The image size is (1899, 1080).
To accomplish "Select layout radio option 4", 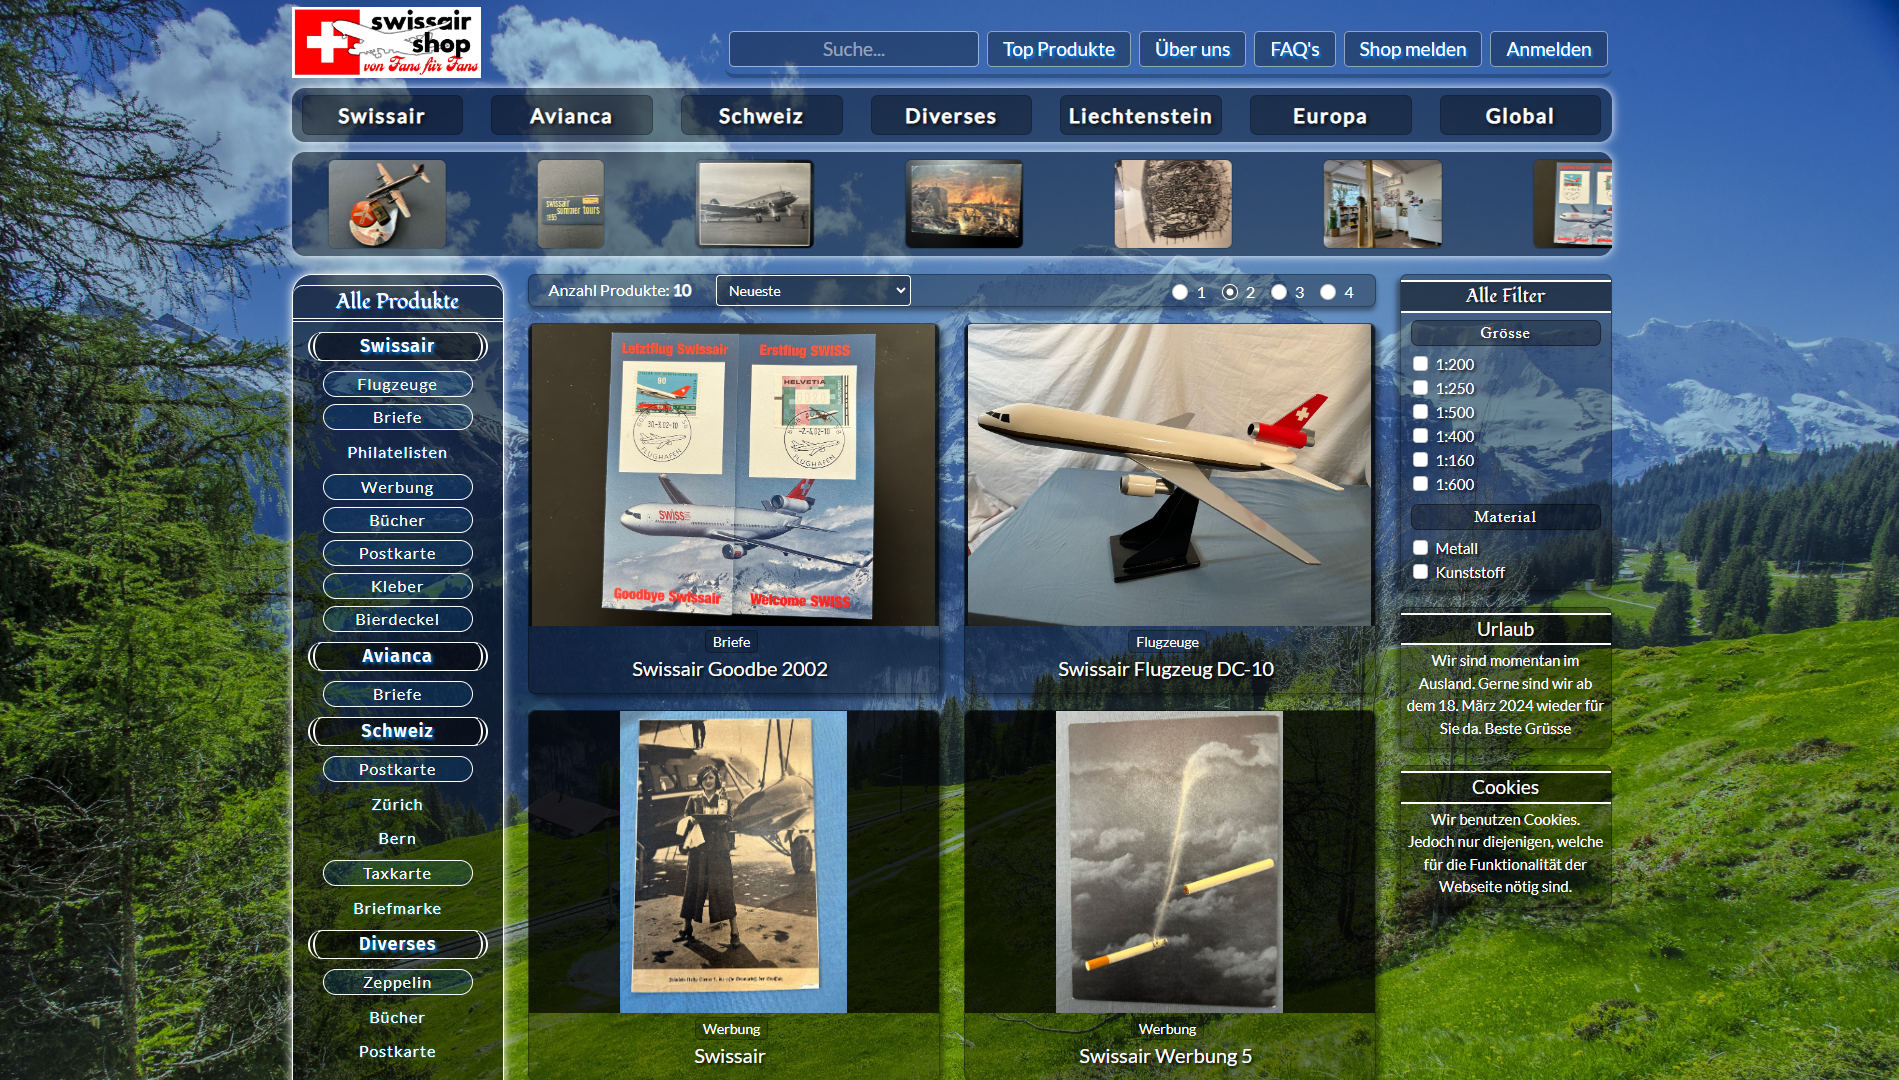I will [1328, 292].
